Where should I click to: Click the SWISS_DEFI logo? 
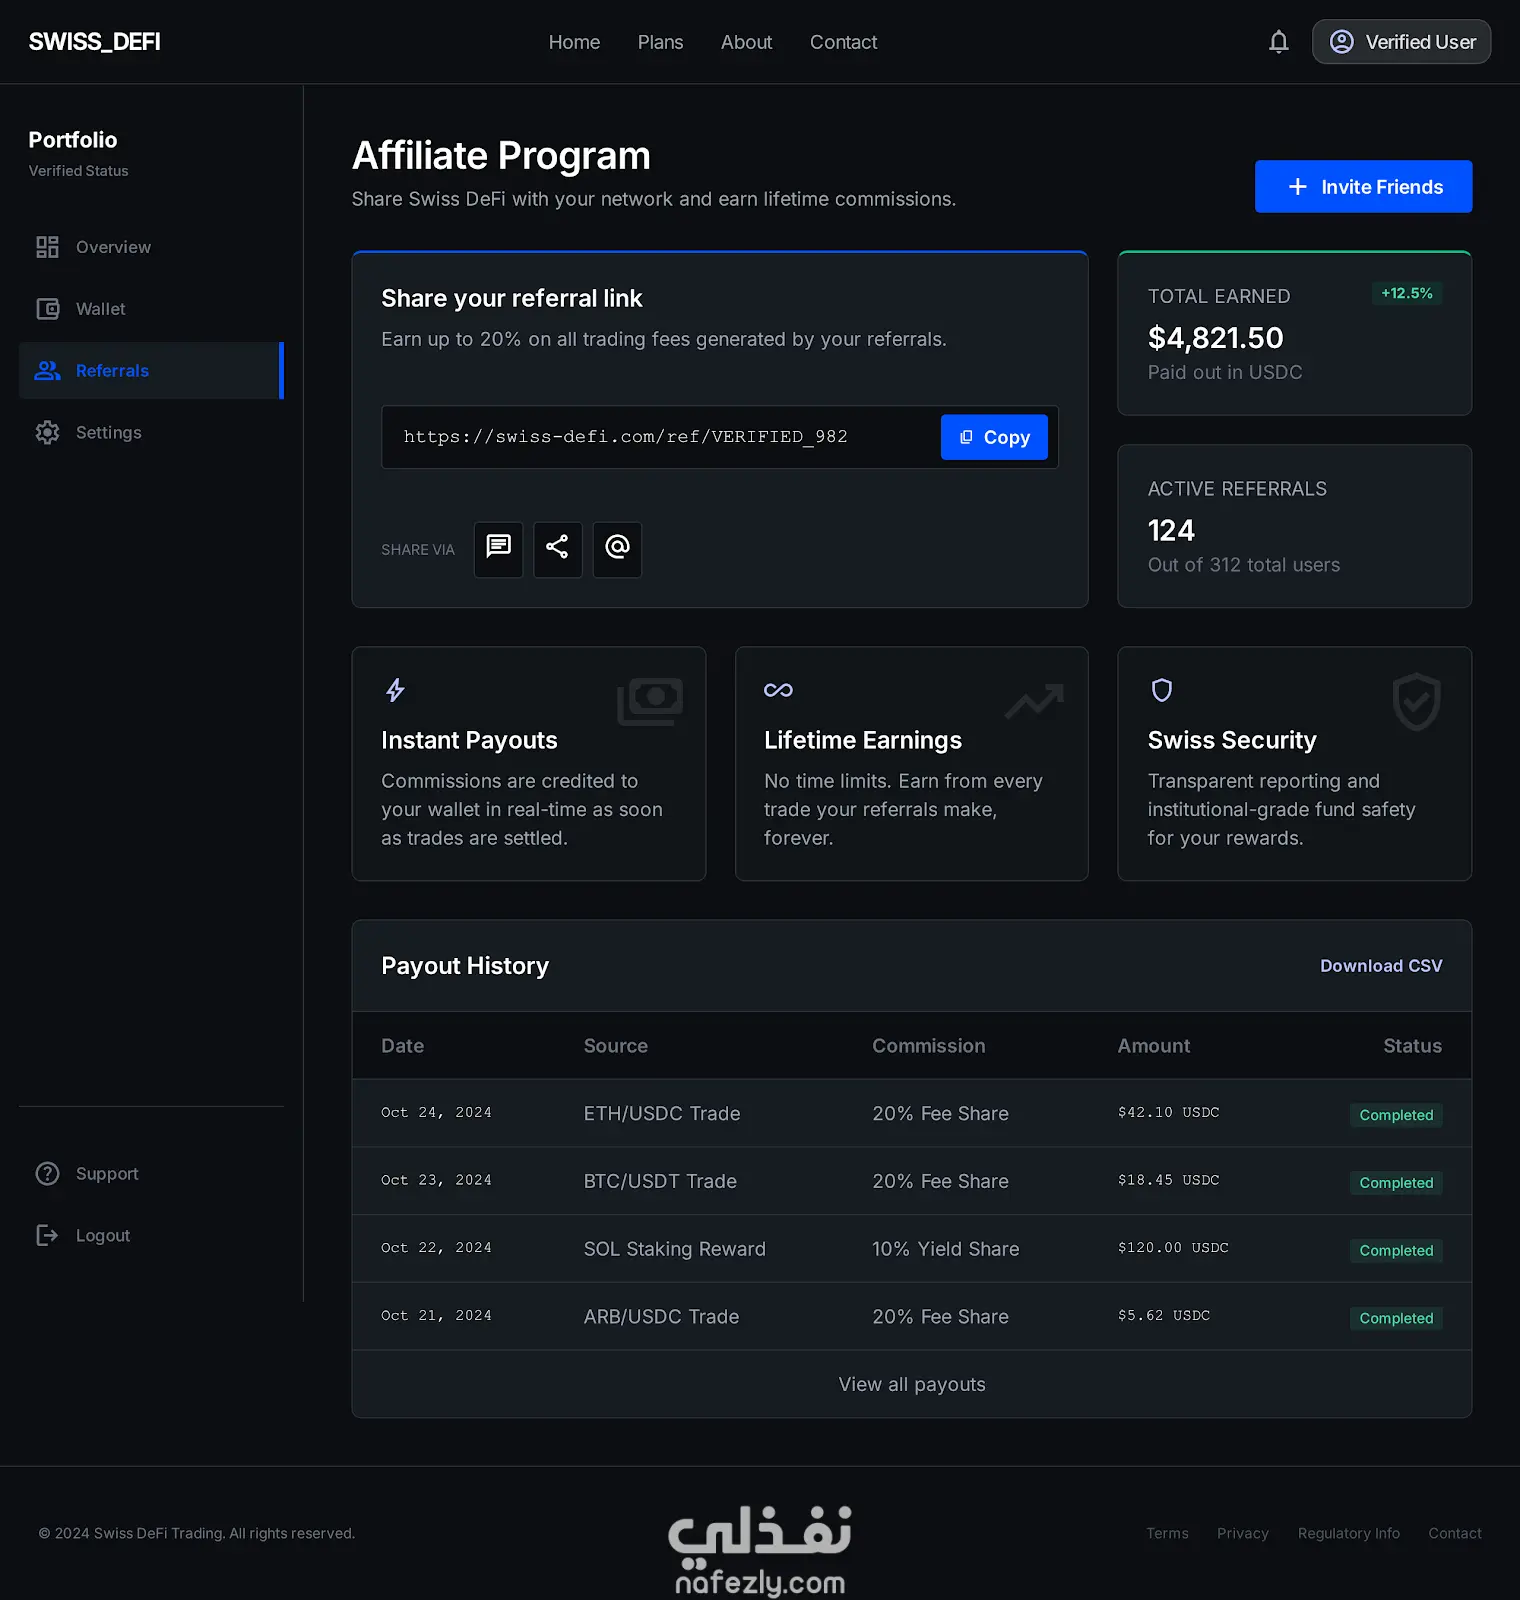(94, 42)
